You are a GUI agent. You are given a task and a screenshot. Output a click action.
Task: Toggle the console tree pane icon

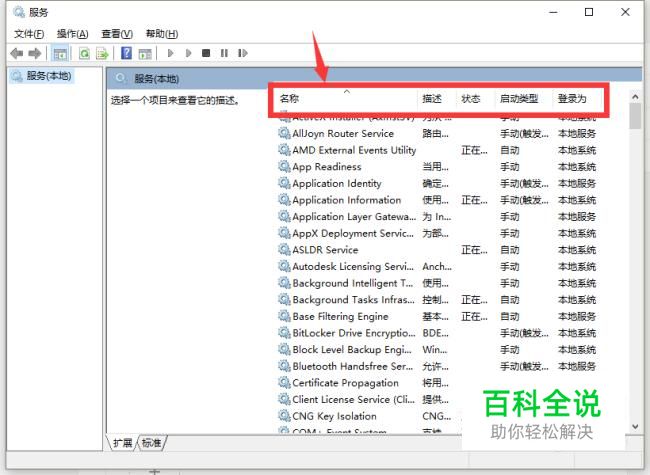pos(60,53)
